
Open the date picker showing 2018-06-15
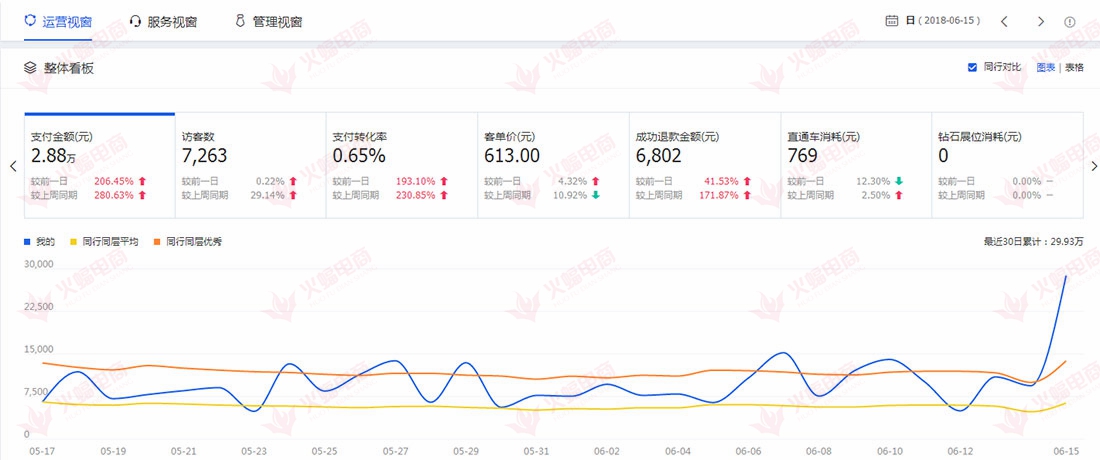point(943,21)
